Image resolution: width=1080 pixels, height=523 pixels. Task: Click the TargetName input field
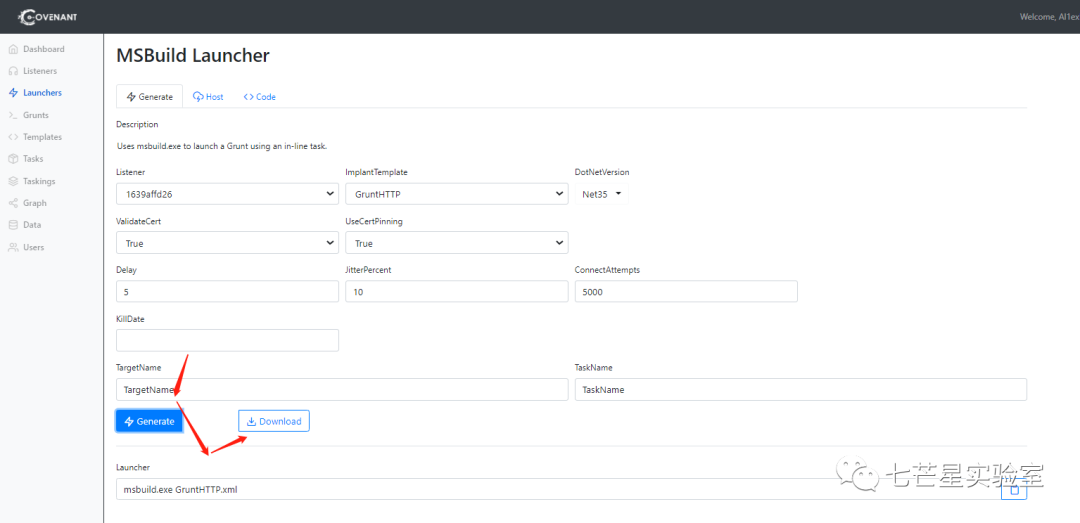coord(342,389)
